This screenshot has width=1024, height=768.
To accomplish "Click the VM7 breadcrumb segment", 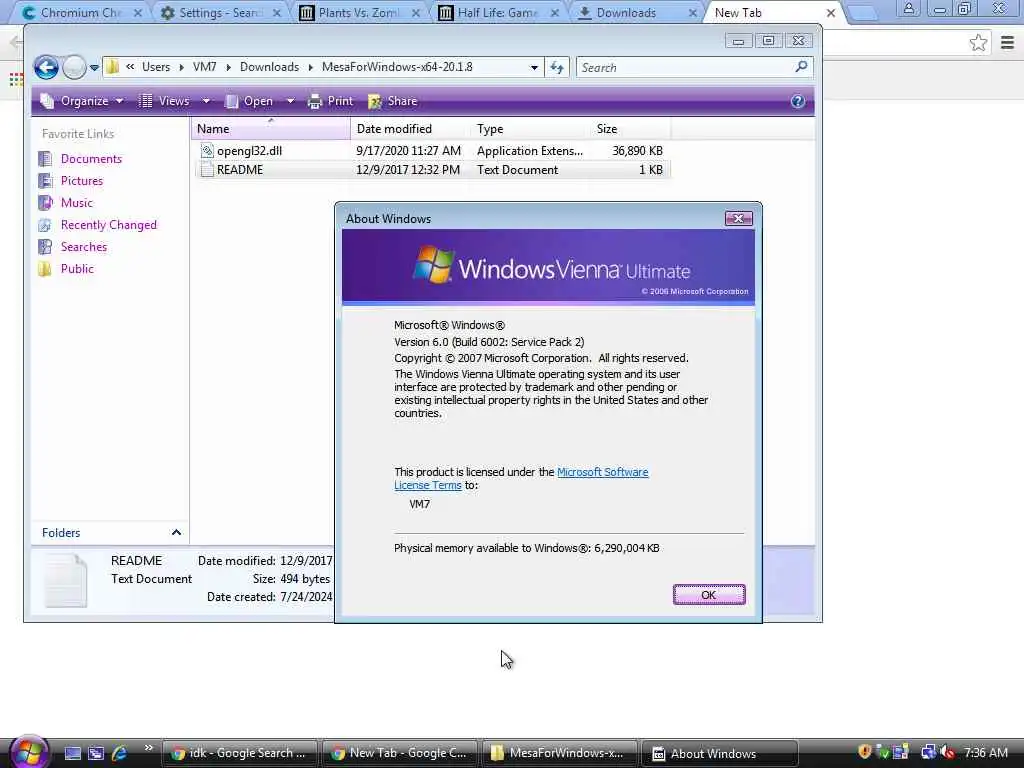I will [204, 67].
